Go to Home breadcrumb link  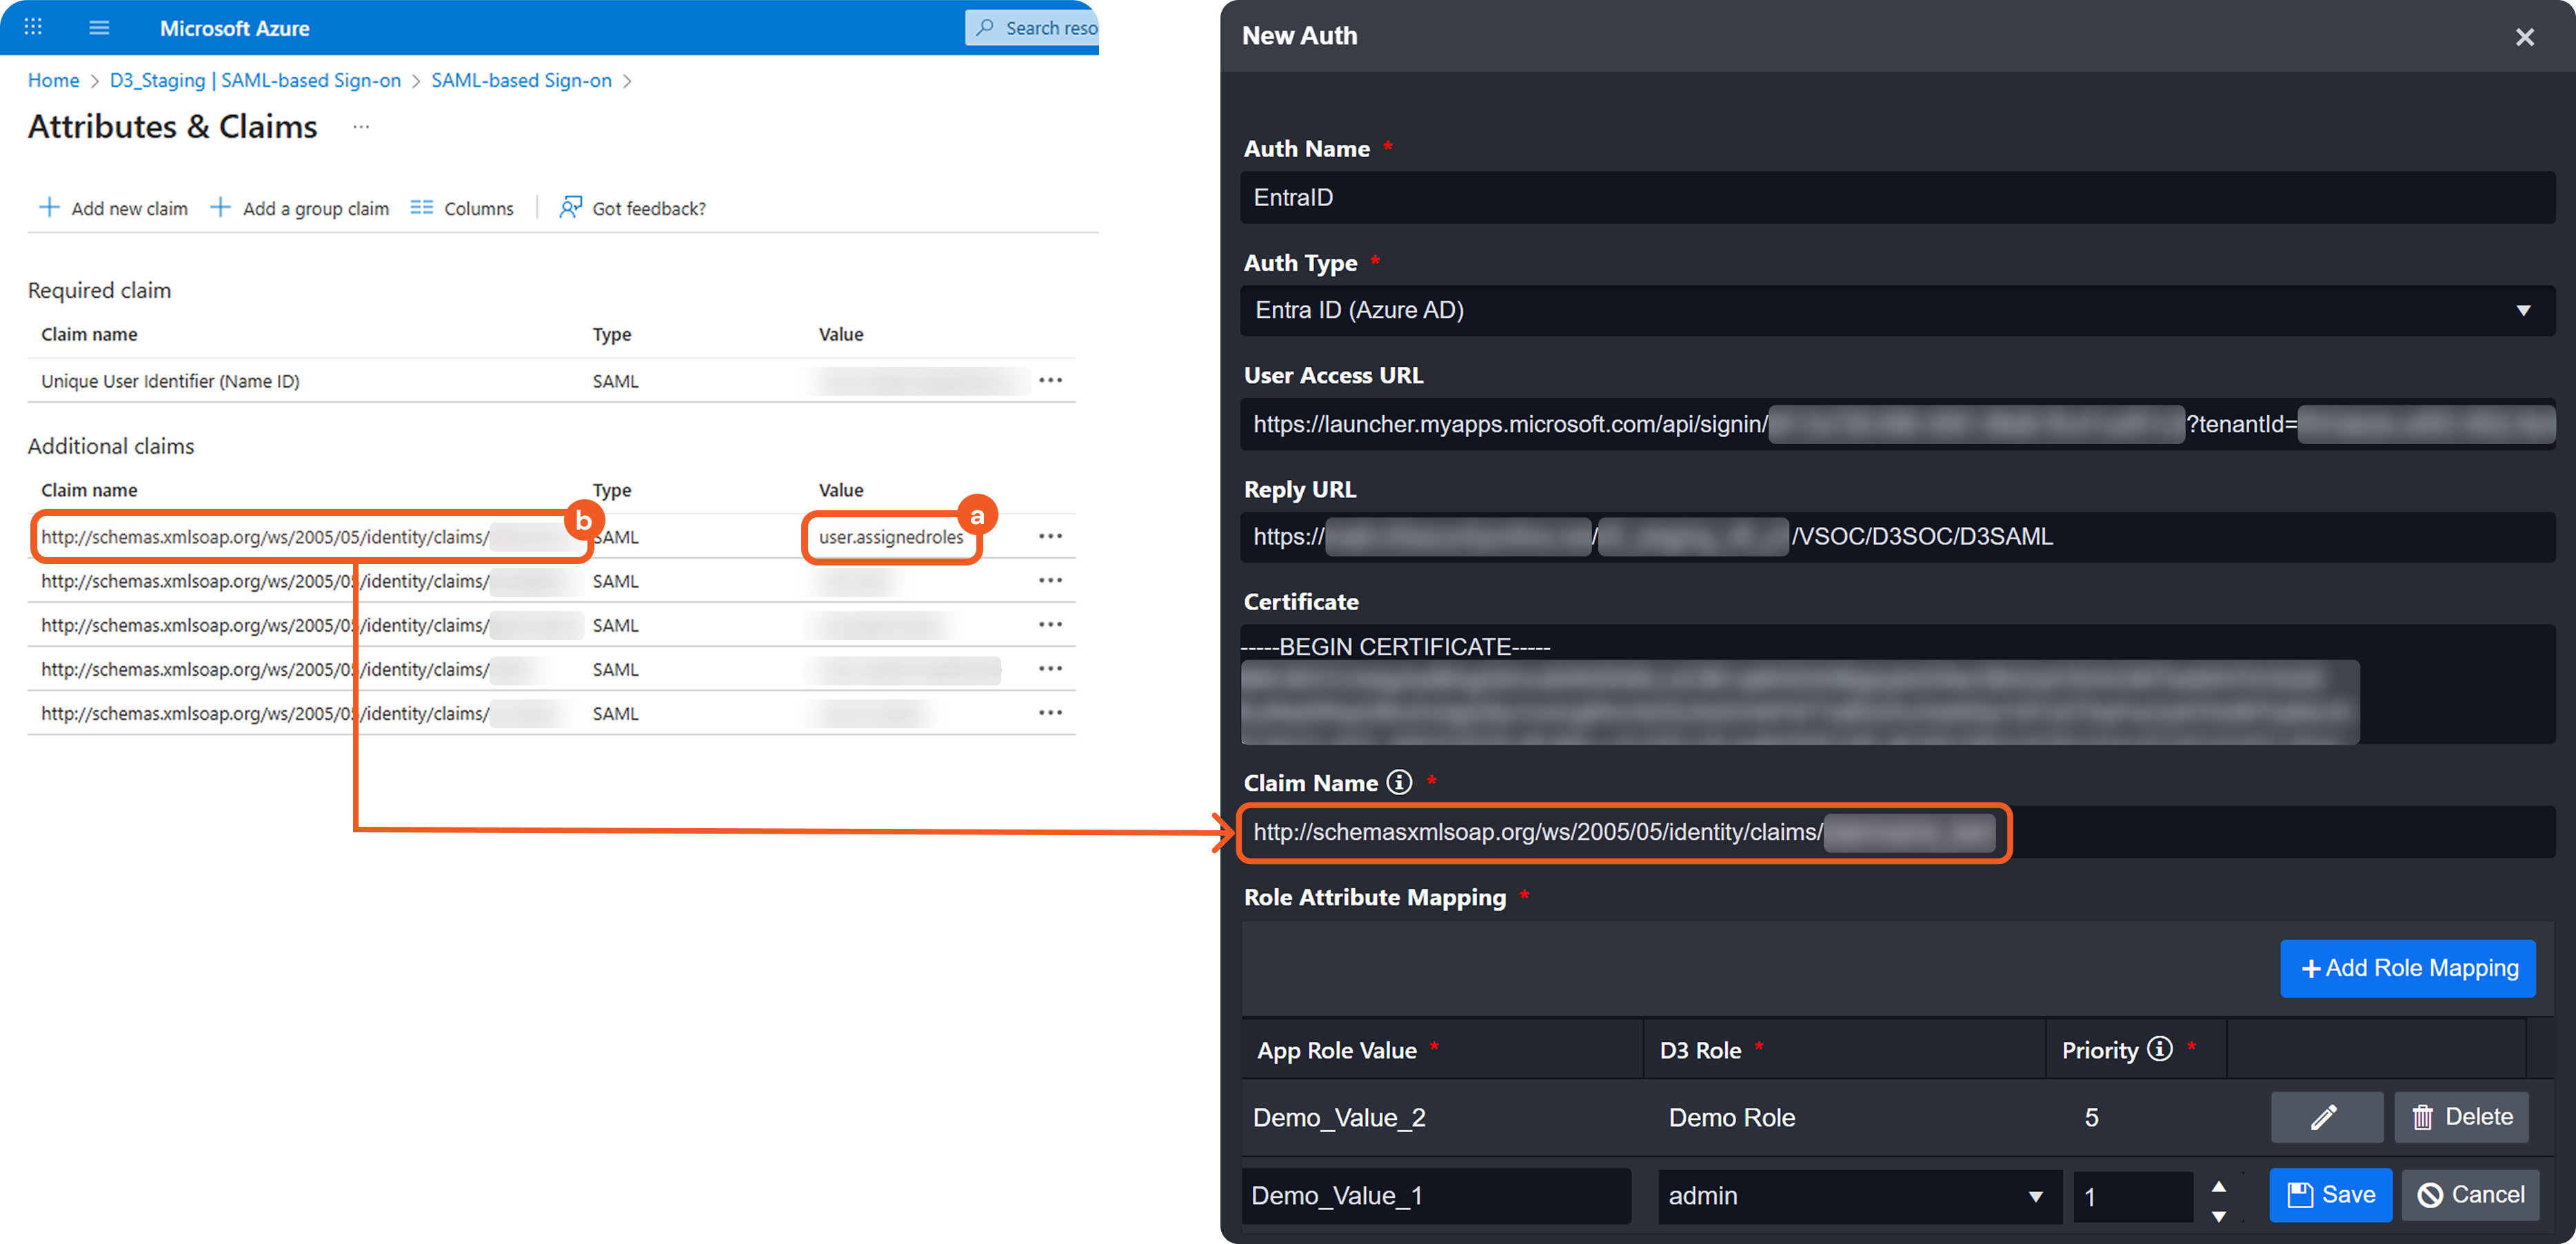(53, 80)
